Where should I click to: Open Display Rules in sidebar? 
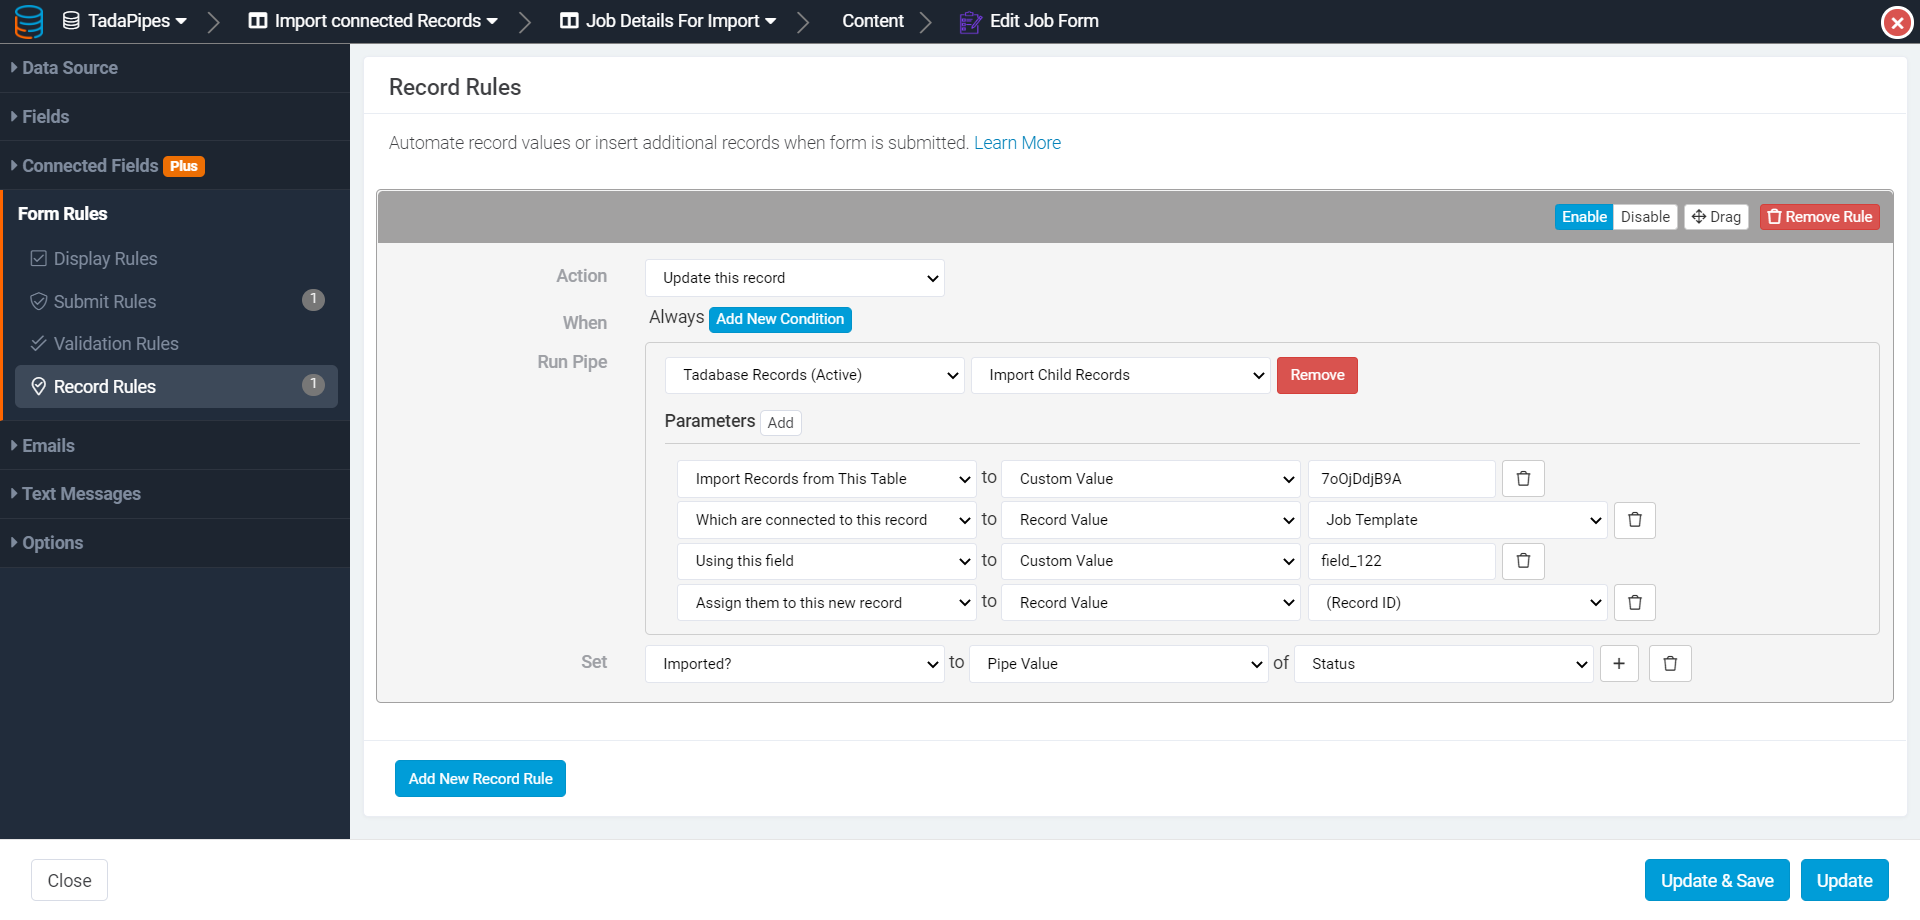[x=177, y=259]
